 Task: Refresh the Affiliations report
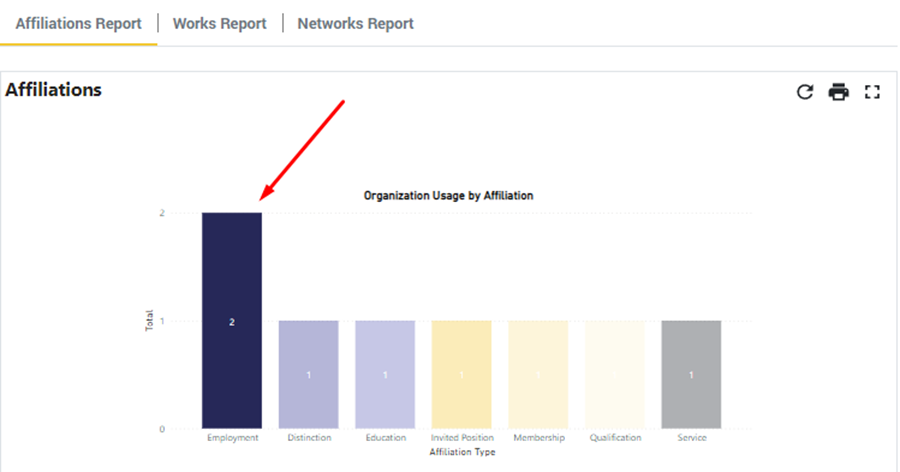coord(805,92)
